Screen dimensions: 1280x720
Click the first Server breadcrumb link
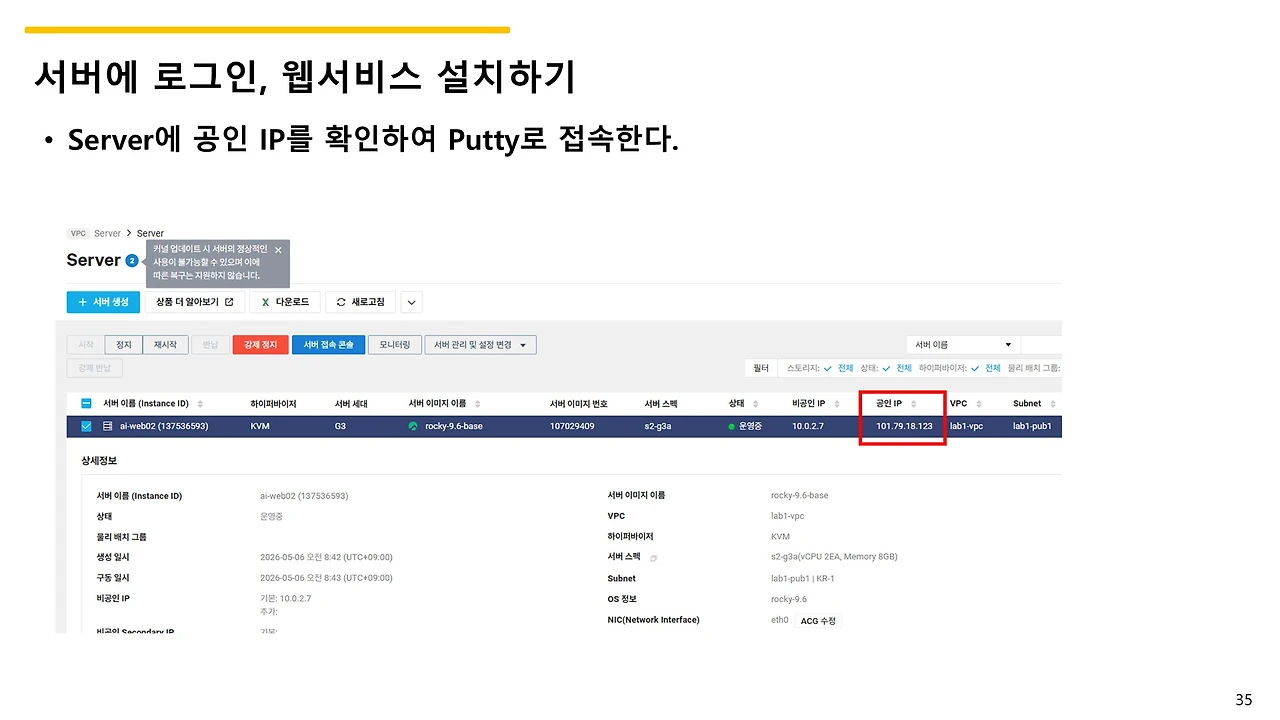click(107, 233)
